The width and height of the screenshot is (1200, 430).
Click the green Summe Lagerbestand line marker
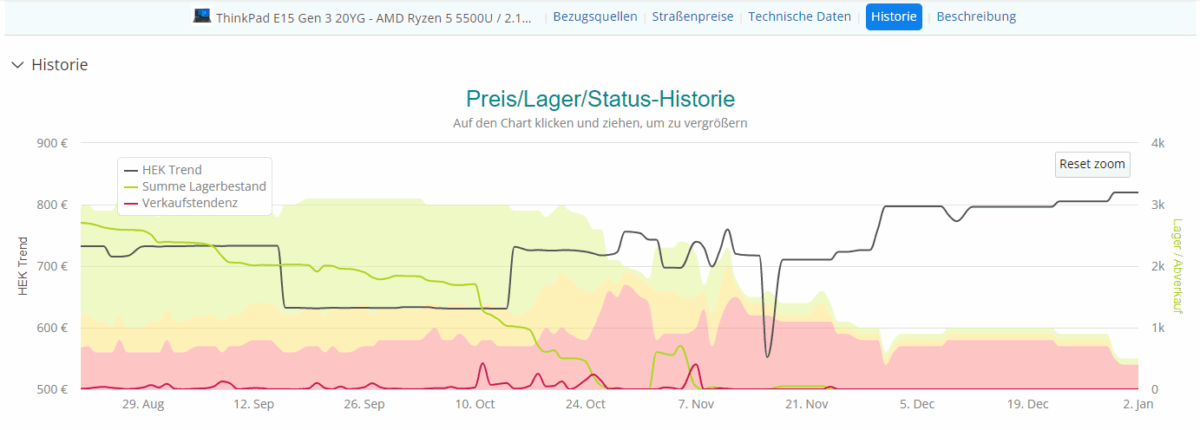pos(131,187)
